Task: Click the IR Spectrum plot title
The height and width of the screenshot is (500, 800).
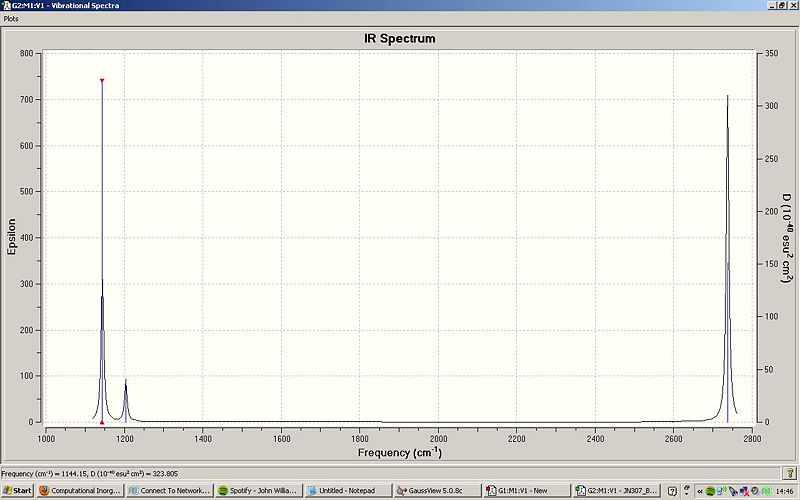Action: 399,39
